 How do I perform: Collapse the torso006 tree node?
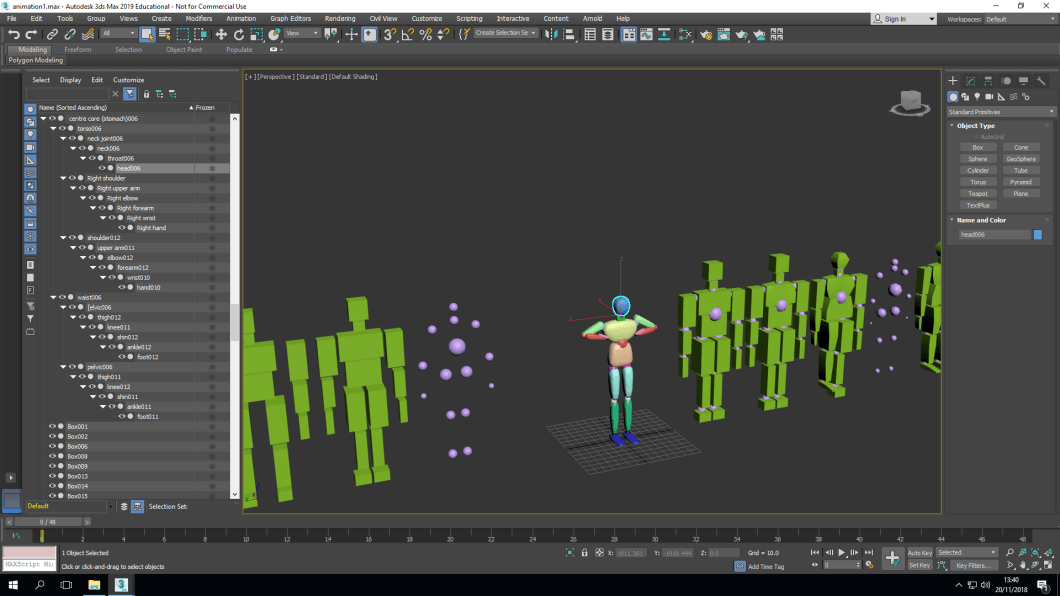[x=53, y=128]
